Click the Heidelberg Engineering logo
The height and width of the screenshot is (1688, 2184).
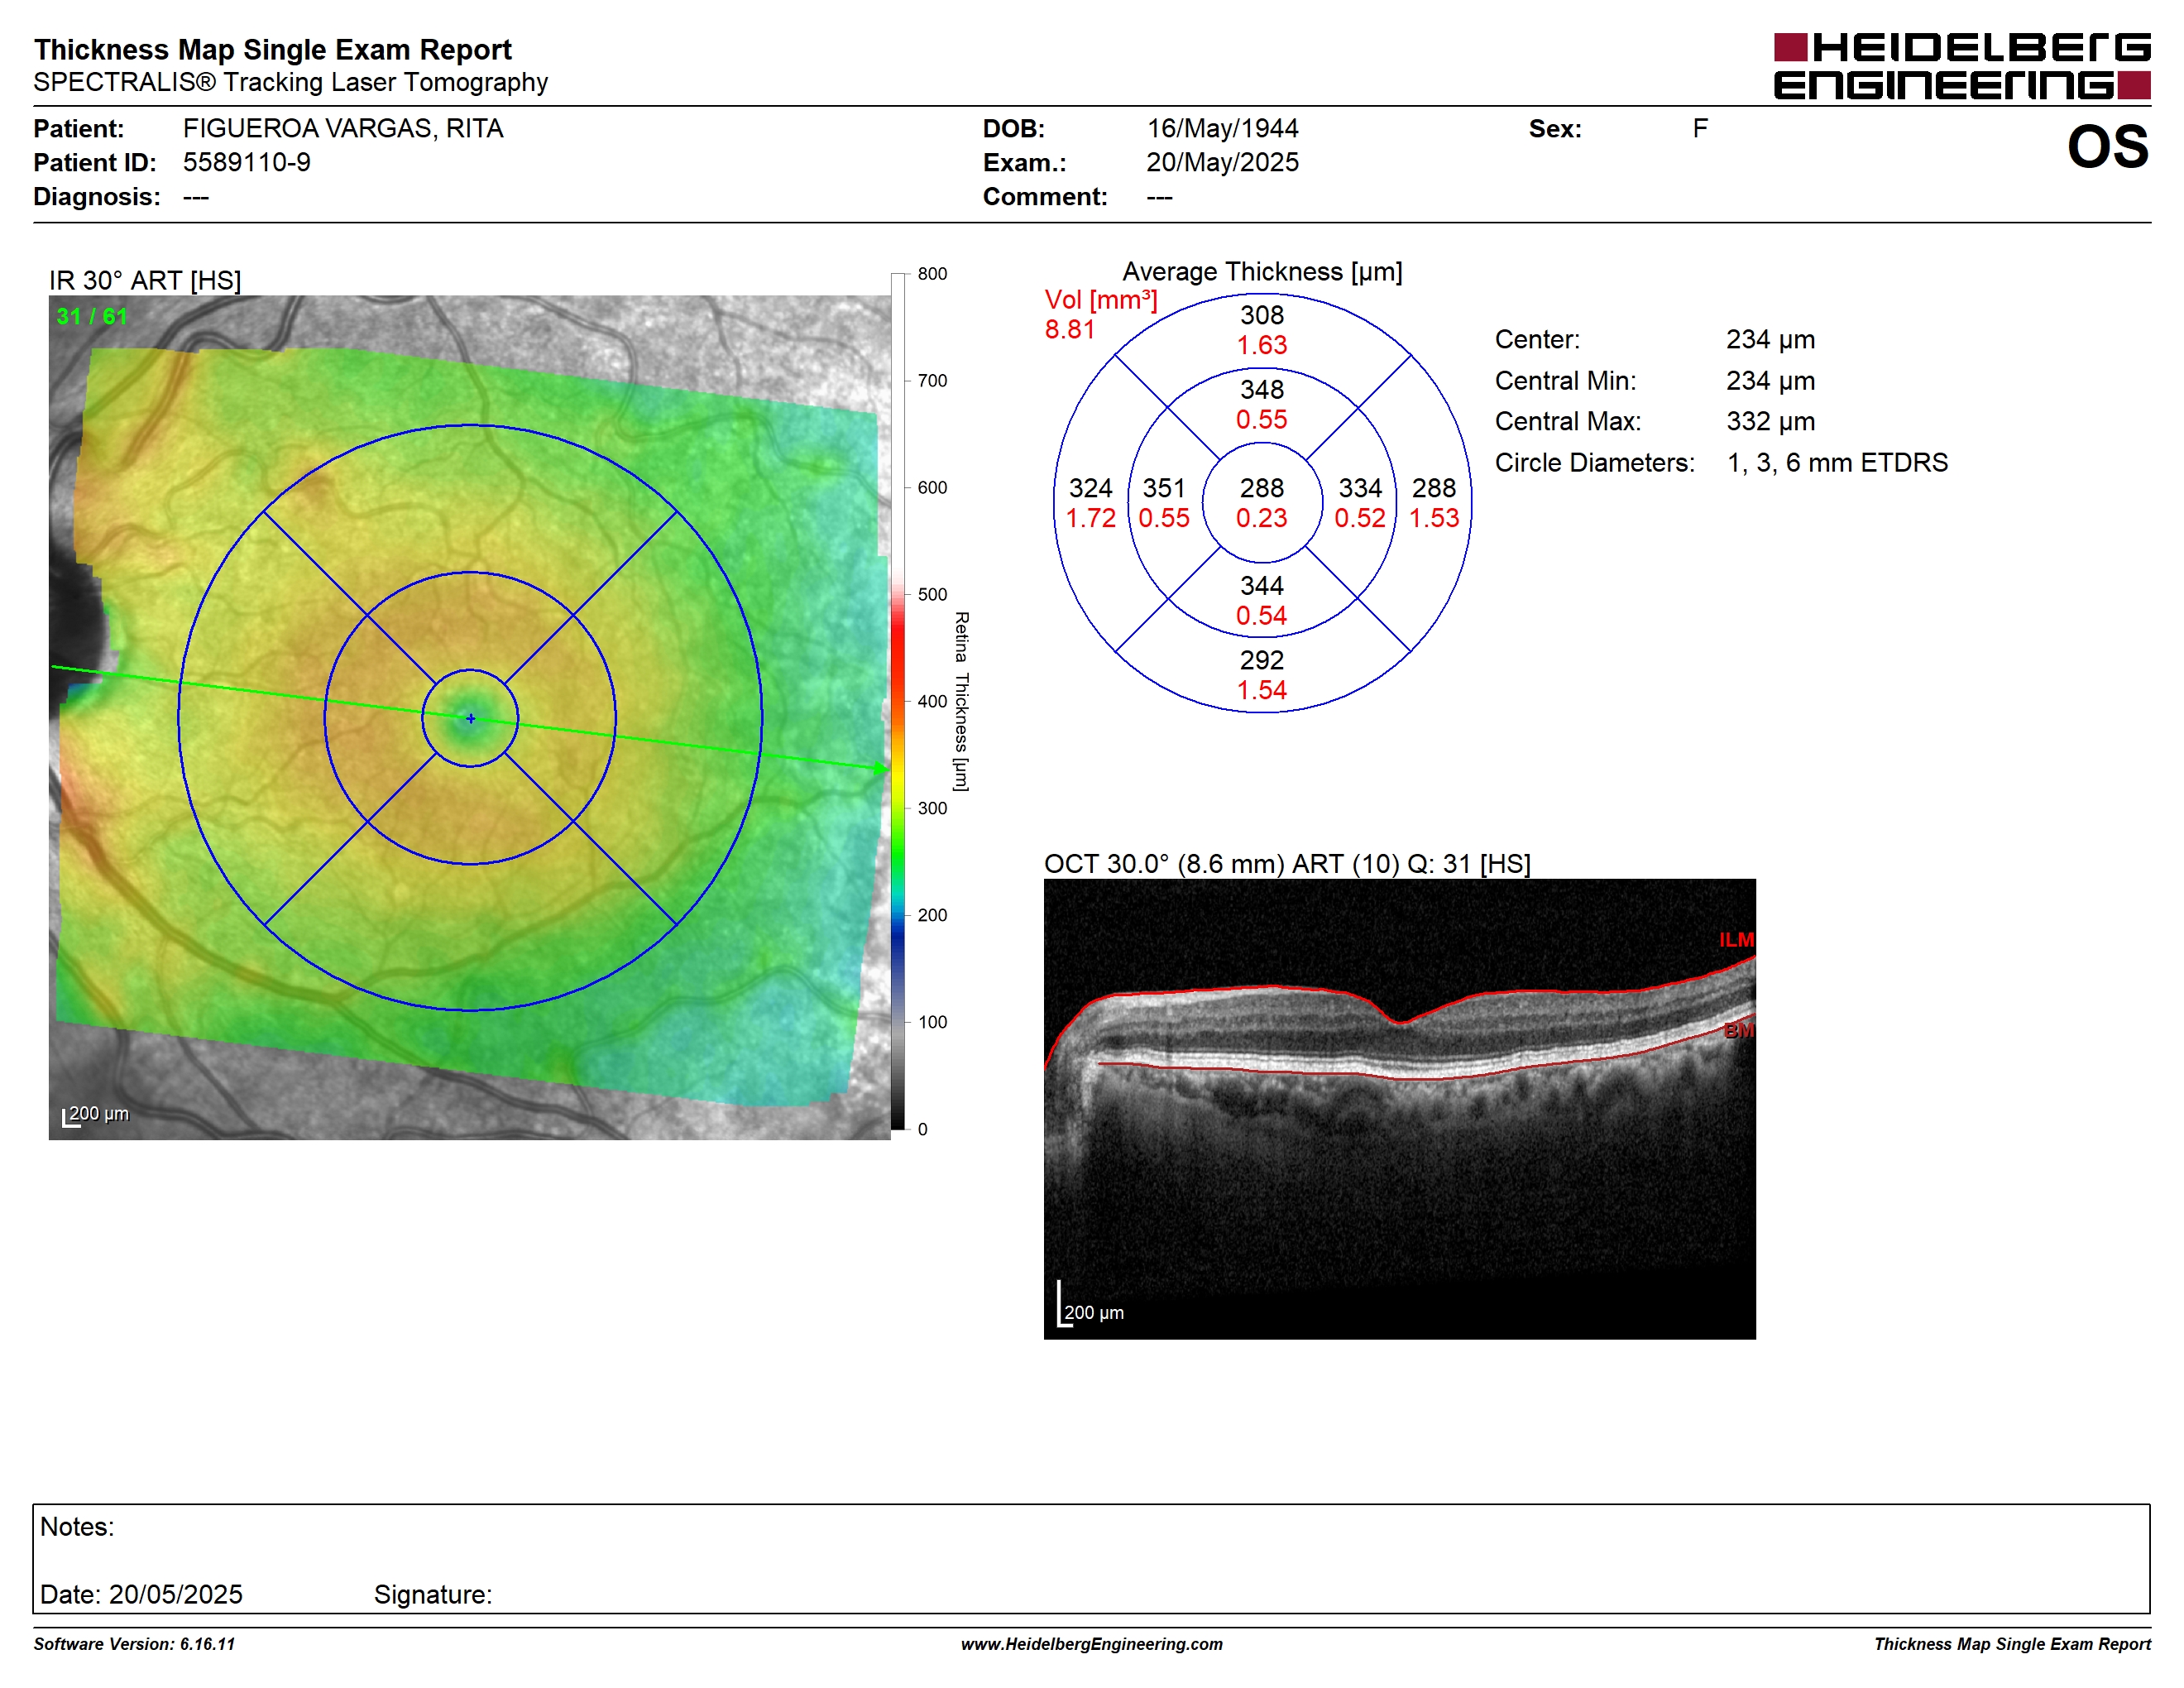tap(1961, 66)
